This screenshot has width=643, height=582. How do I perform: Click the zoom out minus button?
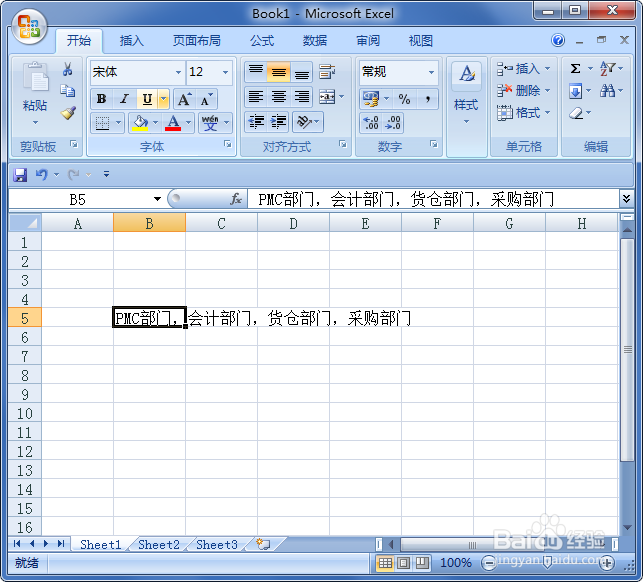[488, 563]
